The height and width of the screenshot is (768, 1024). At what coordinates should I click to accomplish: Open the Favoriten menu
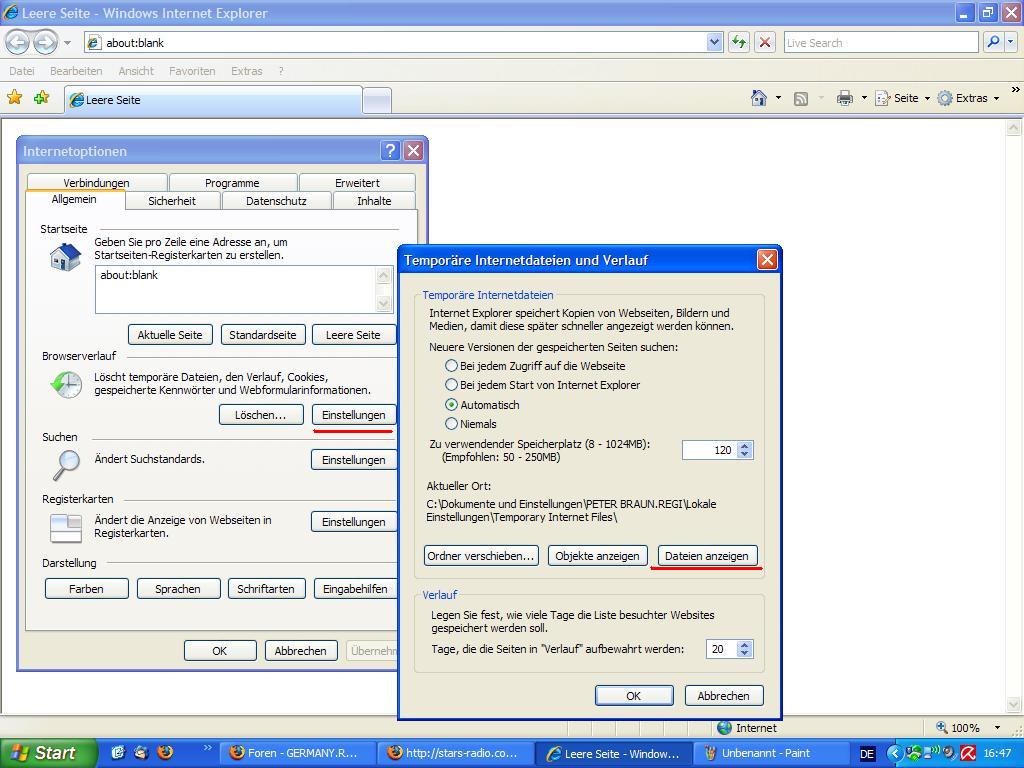pyautogui.click(x=192, y=71)
